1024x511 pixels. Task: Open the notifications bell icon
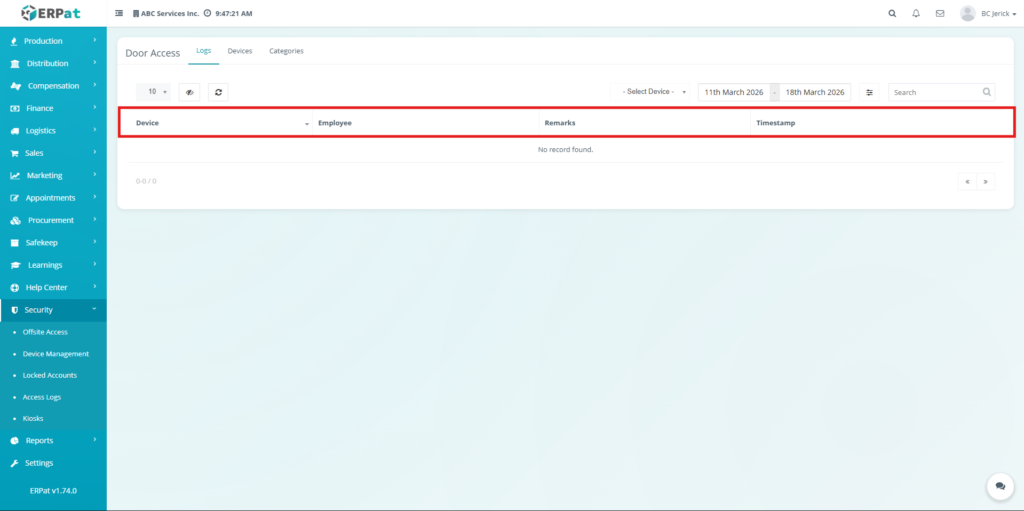(x=916, y=14)
